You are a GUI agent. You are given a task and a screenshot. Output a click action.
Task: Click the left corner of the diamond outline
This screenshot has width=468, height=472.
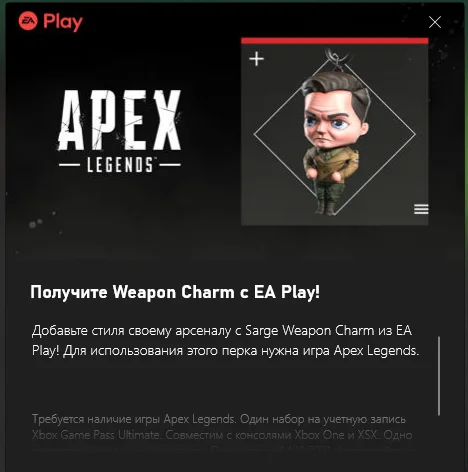coord(255,135)
